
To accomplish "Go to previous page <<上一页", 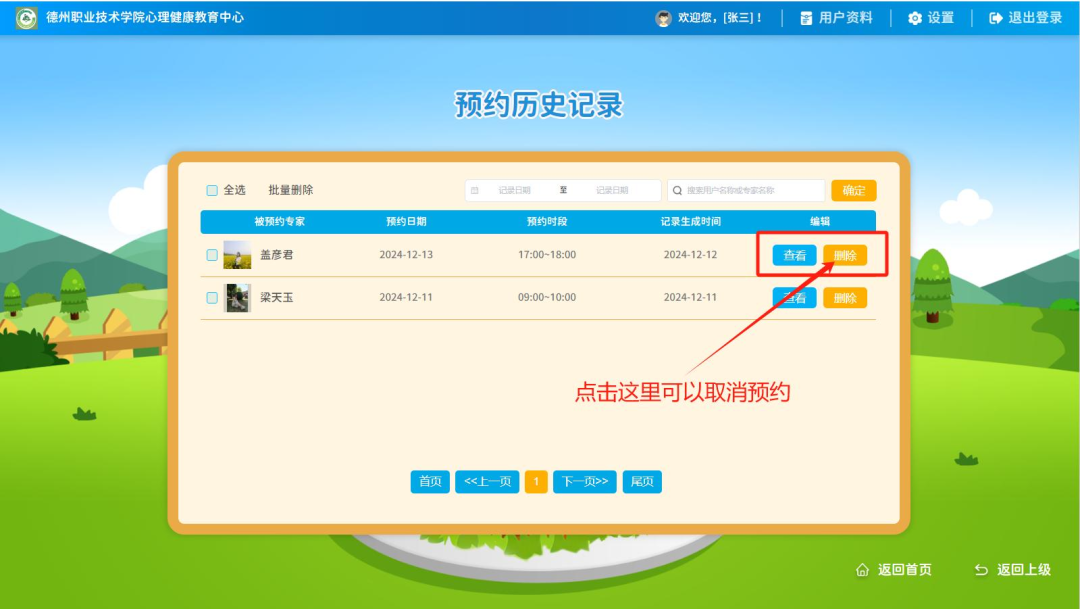I will coord(488,482).
